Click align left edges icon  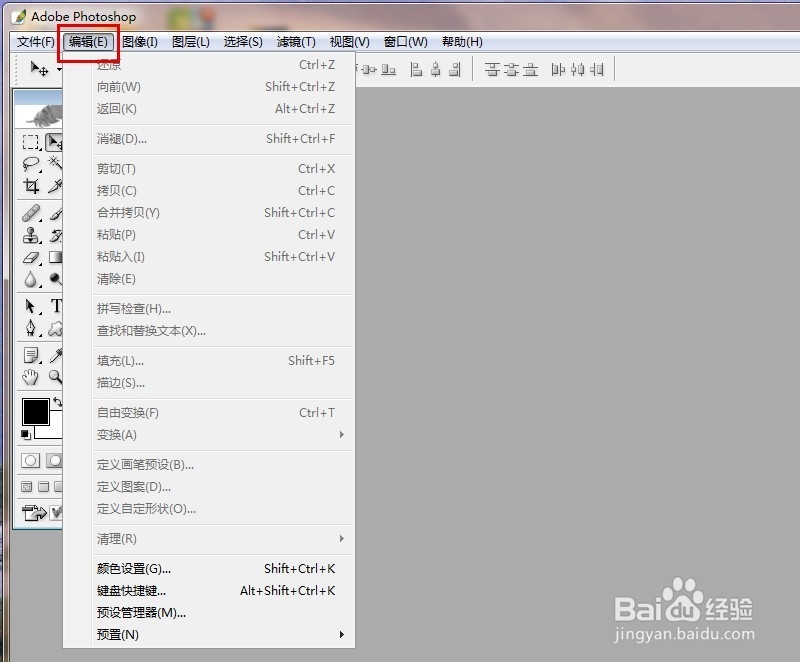point(416,69)
